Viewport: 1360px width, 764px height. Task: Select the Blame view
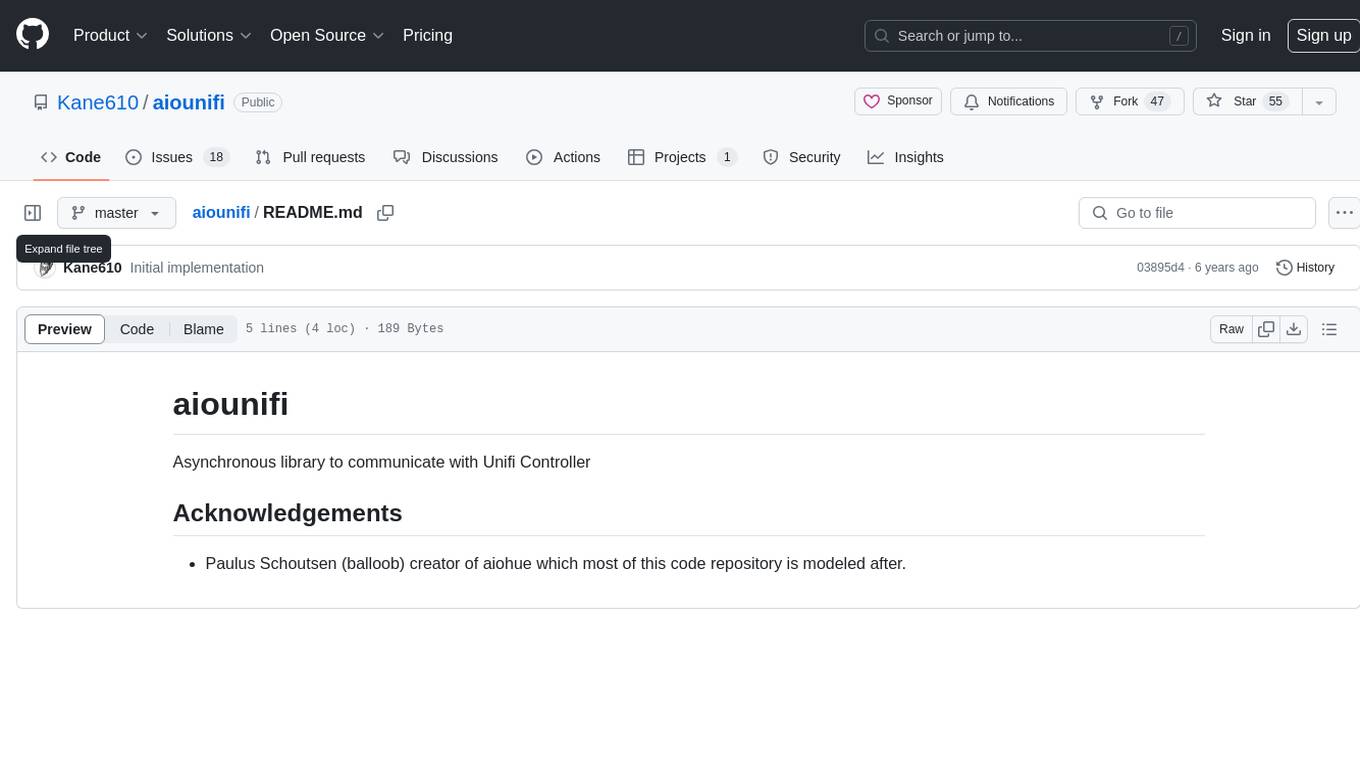[203, 329]
